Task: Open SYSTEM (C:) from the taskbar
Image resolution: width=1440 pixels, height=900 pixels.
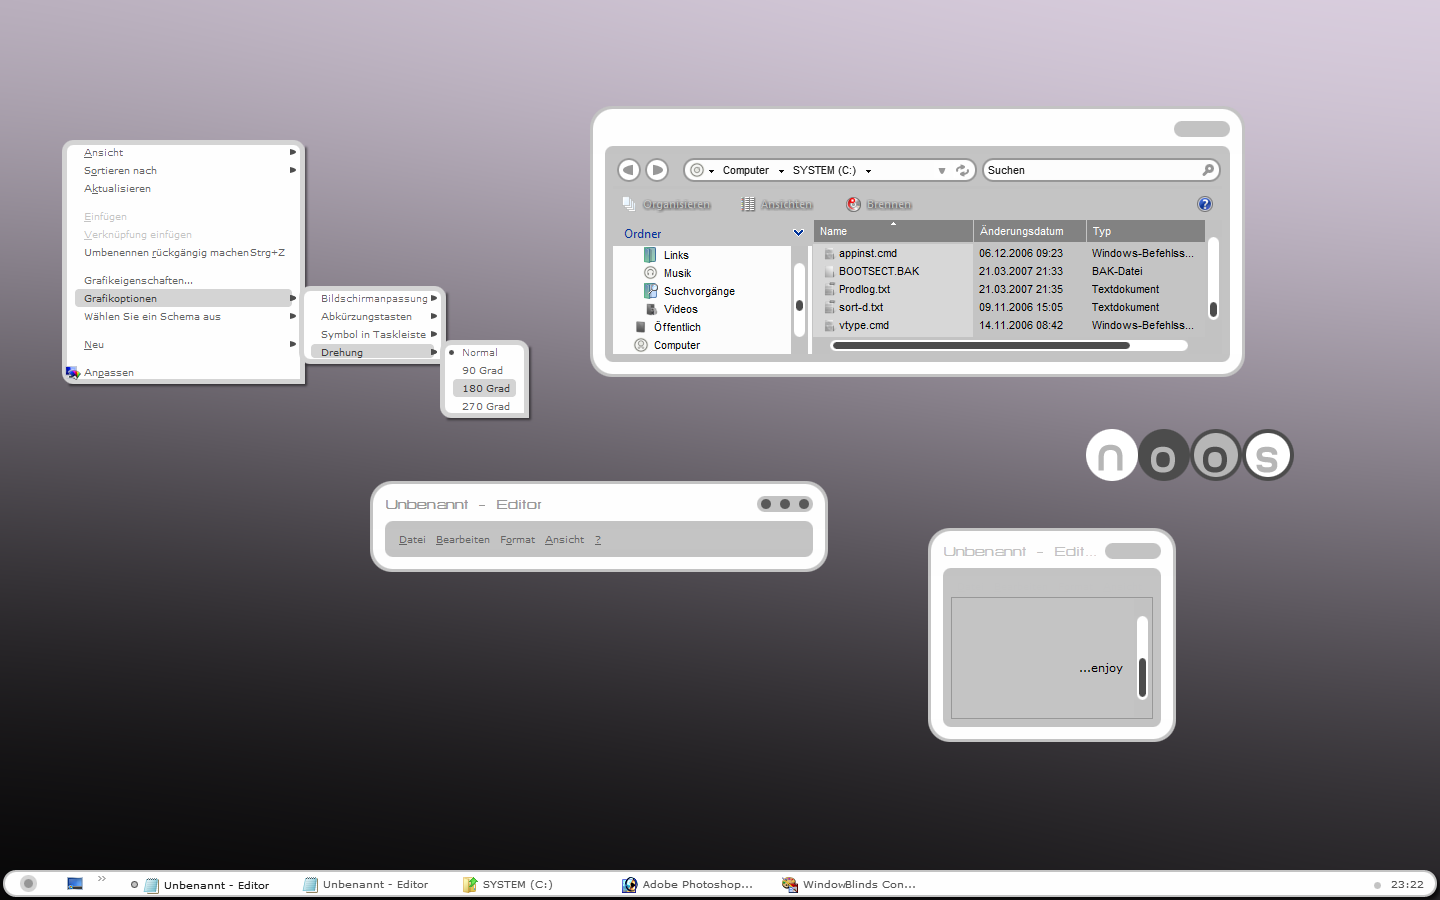Action: pos(508,885)
